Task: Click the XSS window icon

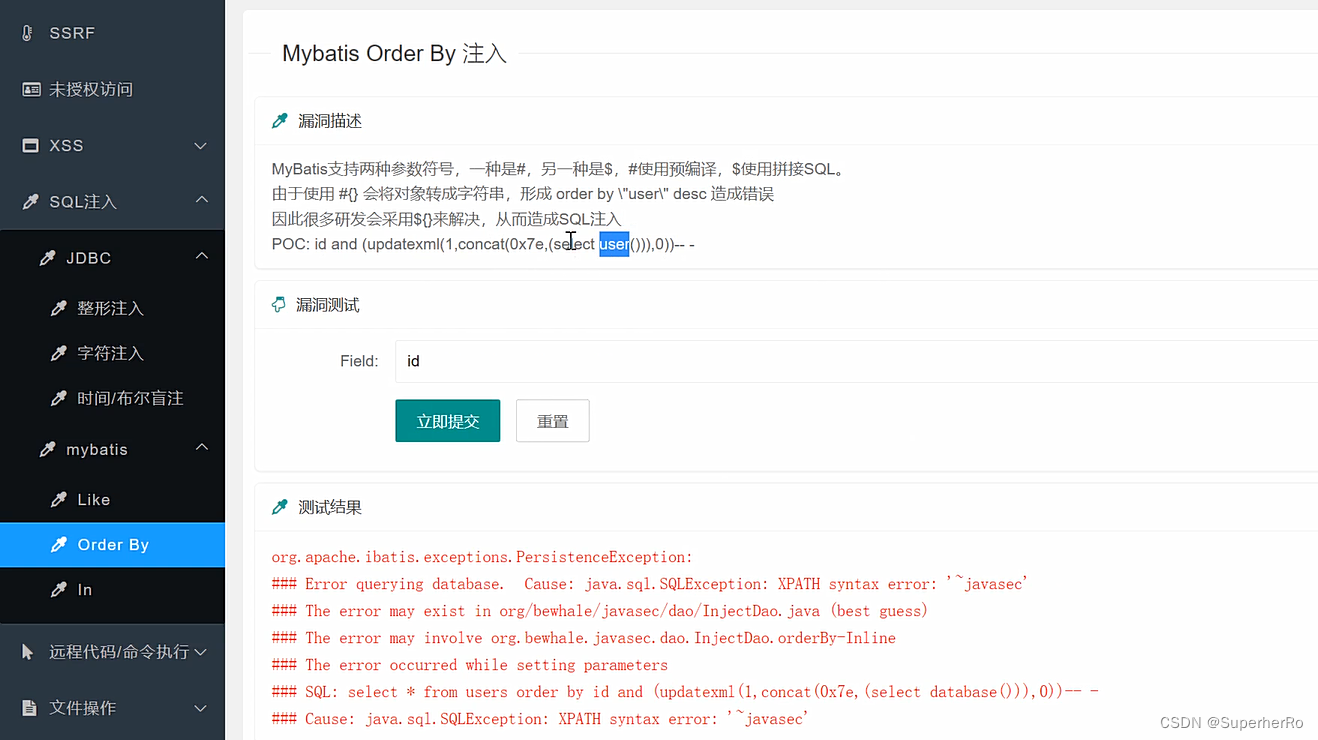Action: click(31, 145)
